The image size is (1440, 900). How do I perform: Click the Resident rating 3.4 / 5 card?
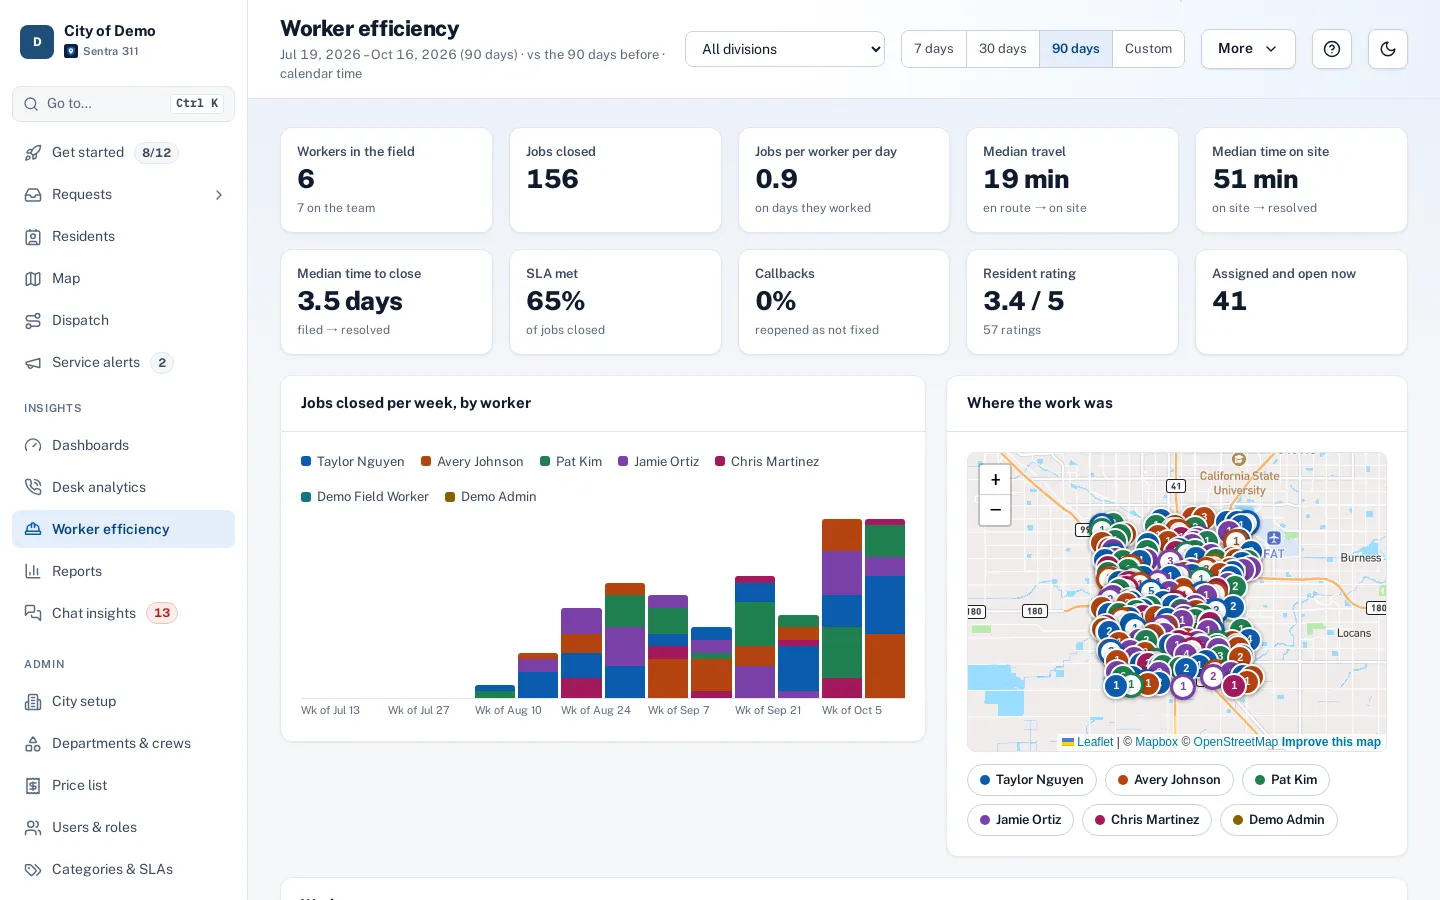(1072, 302)
